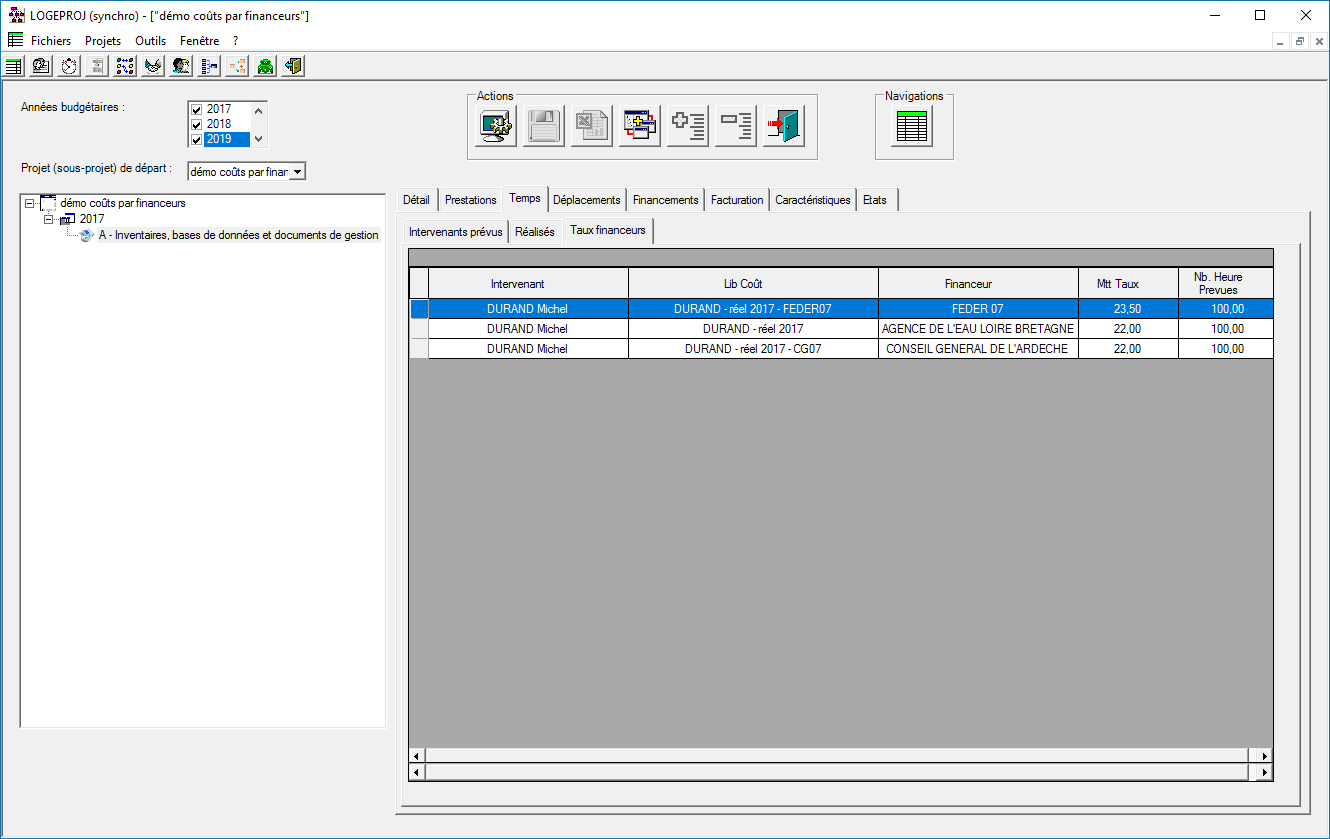Image resolution: width=1330 pixels, height=839 pixels.
Task: Select the 'Taux financeurs' sub-tab
Action: pos(608,230)
